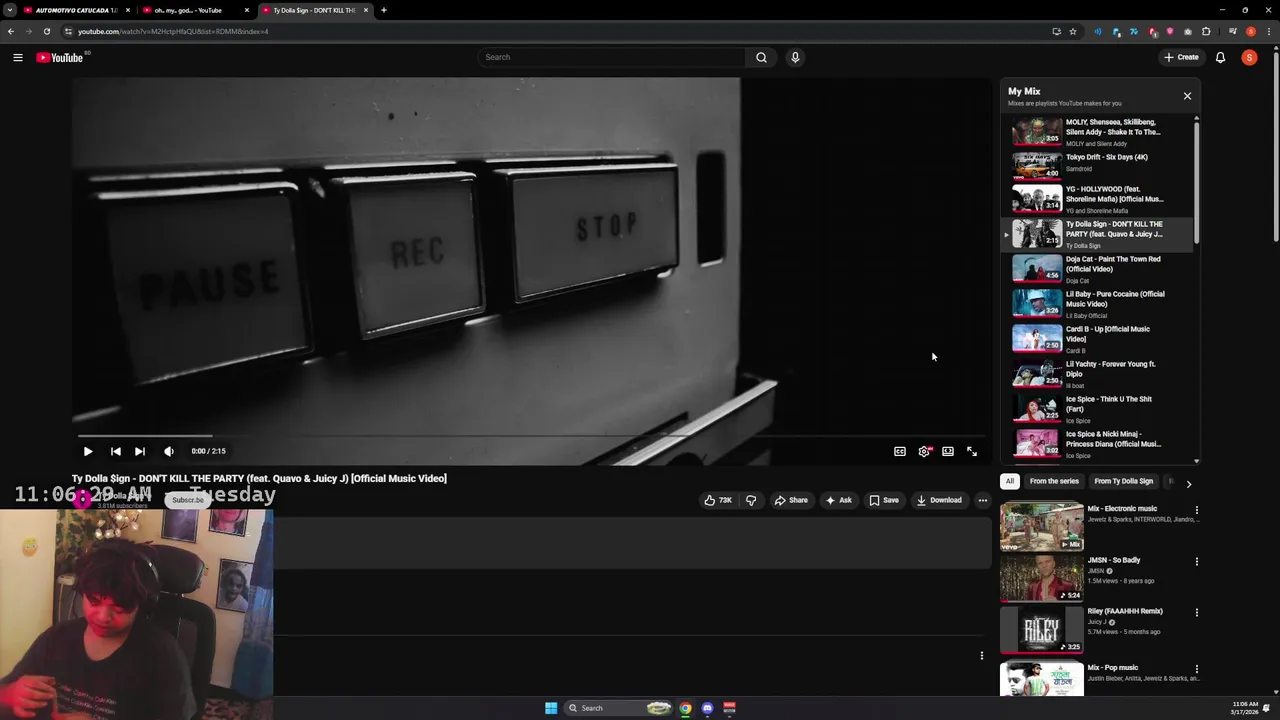Click the search magnifier button
Screen dimensions: 1280x720
click(761, 57)
